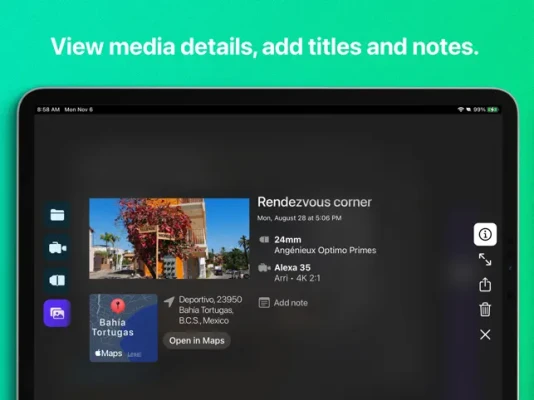Open the folder projects sidebar icon
This screenshot has width=534, height=400.
pos(57,215)
